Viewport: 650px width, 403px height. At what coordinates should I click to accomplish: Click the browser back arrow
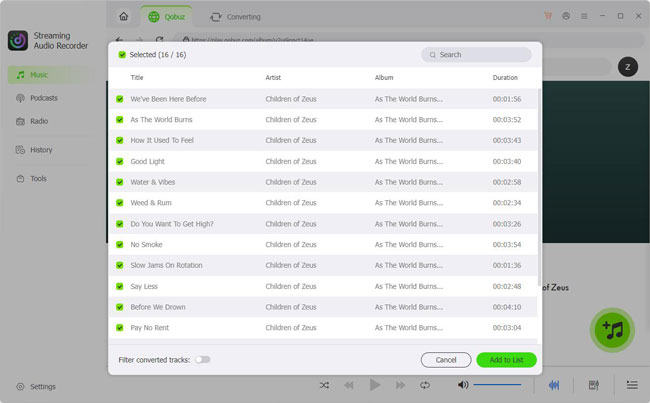(x=119, y=40)
